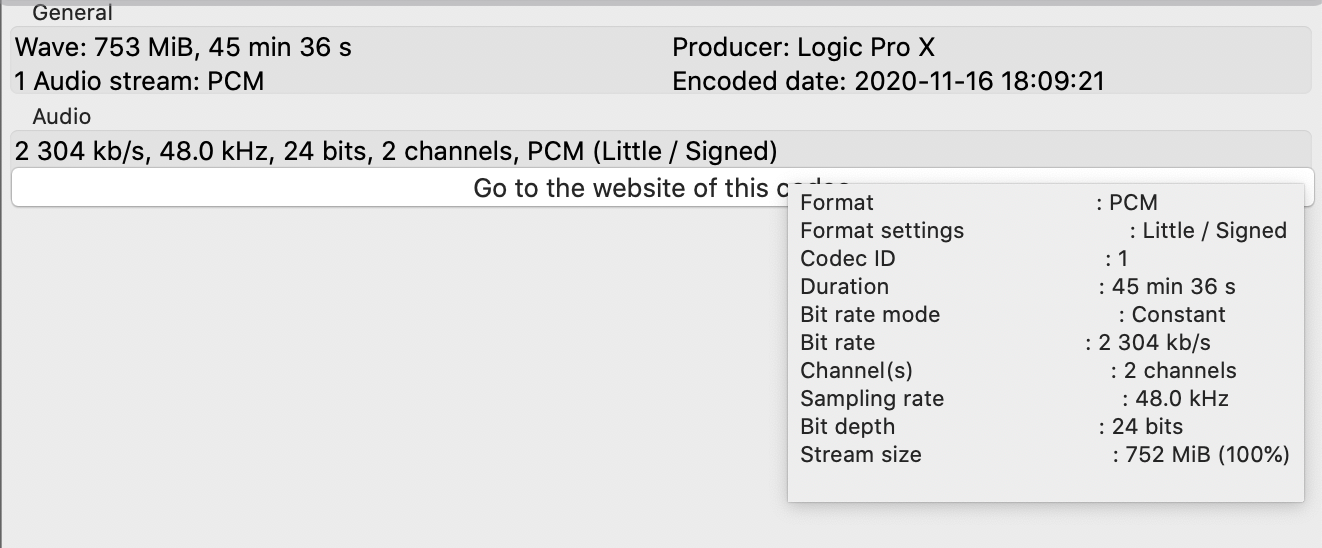The image size is (1322, 548).
Task: Click the Stream size 752 MiB value
Action: click(1201, 455)
